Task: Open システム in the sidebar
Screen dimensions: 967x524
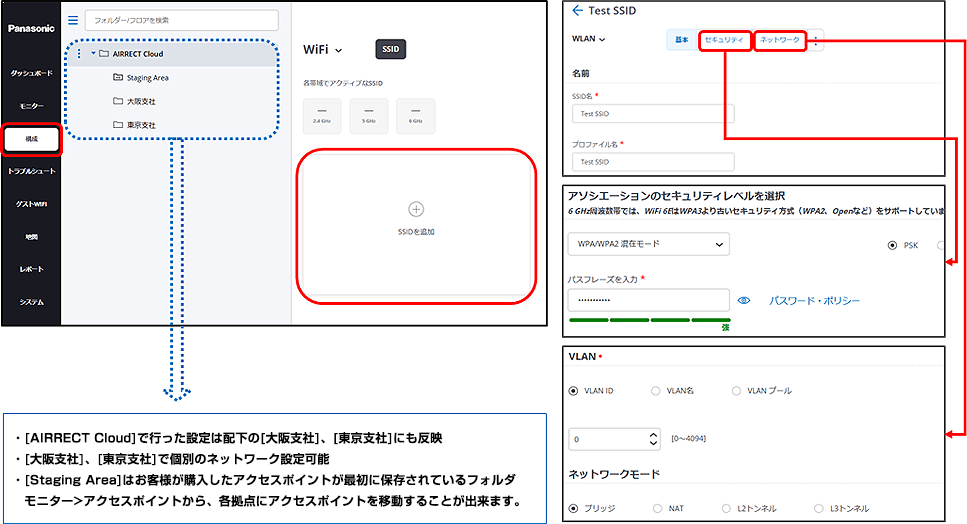Action: tap(31, 302)
